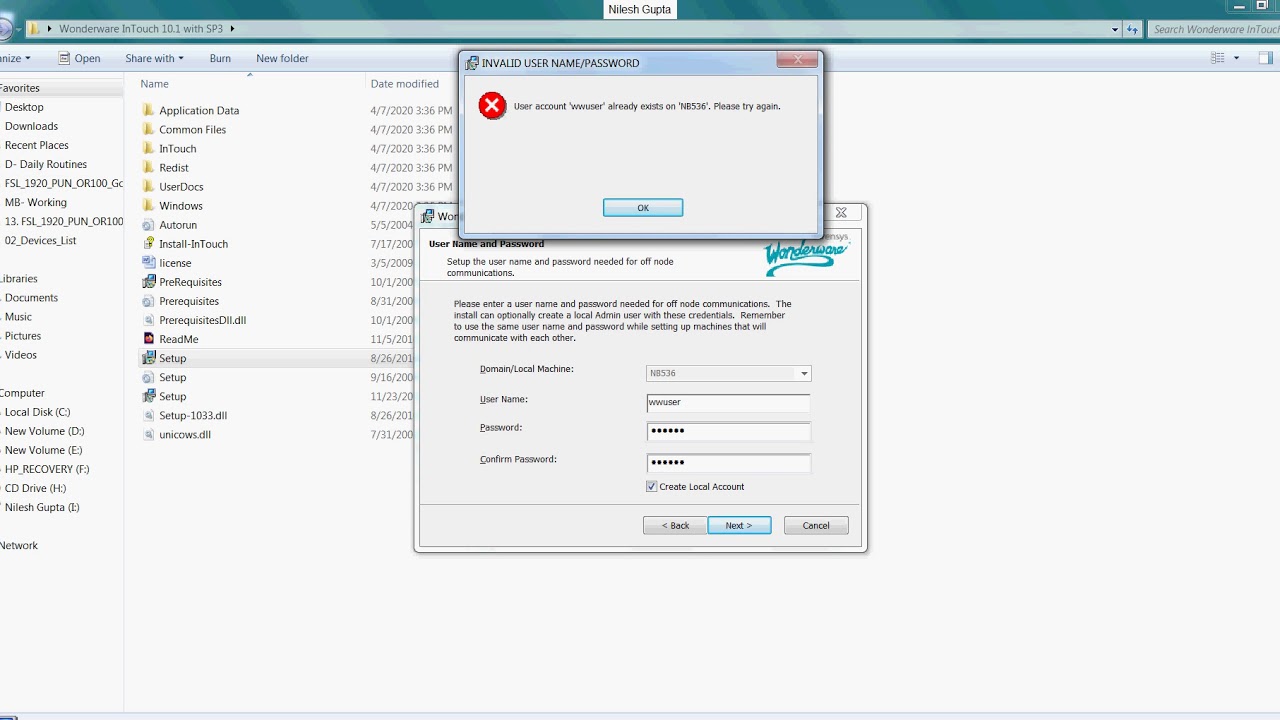
Task: Select the Setup-1033.dll file icon
Action: (148, 415)
